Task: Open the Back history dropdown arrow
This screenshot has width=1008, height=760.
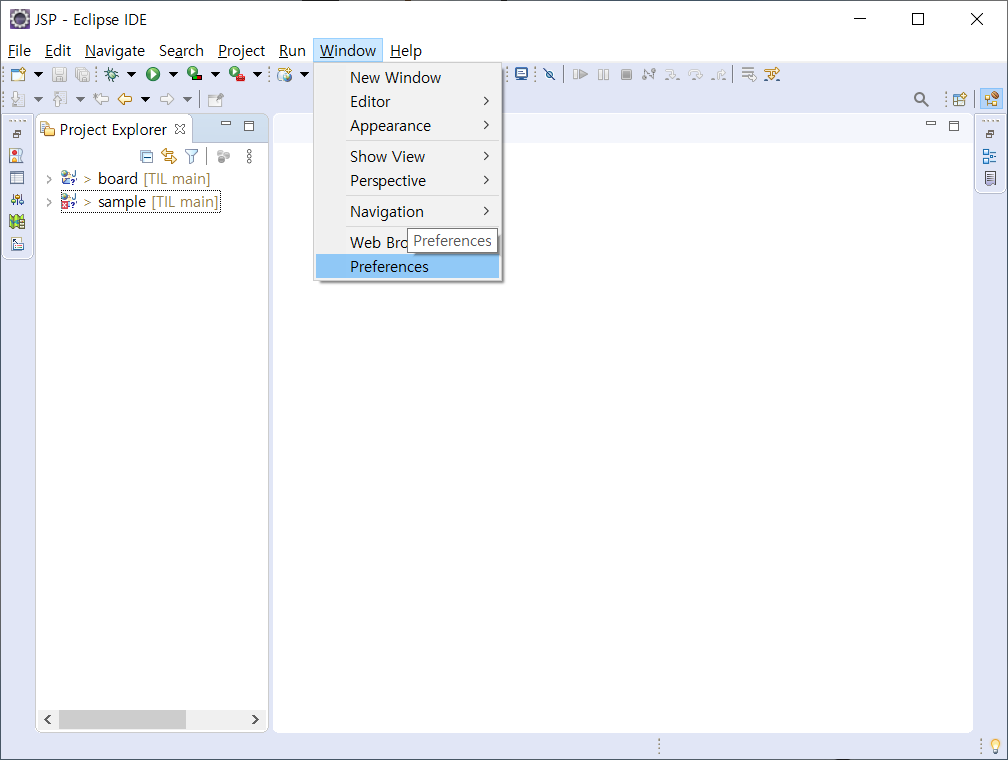Action: (145, 99)
